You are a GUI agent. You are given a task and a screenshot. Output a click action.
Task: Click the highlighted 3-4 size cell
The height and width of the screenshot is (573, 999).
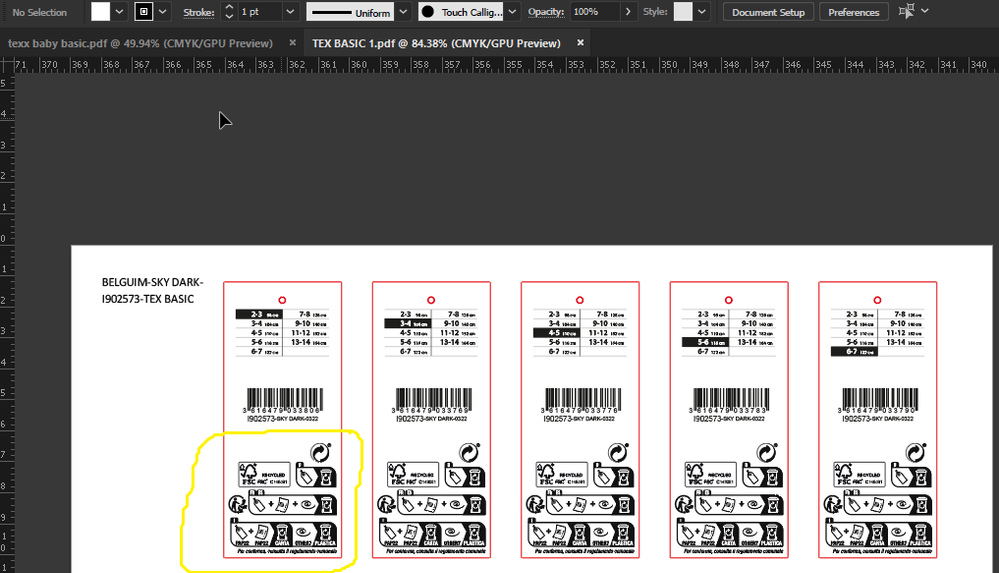click(x=408, y=324)
